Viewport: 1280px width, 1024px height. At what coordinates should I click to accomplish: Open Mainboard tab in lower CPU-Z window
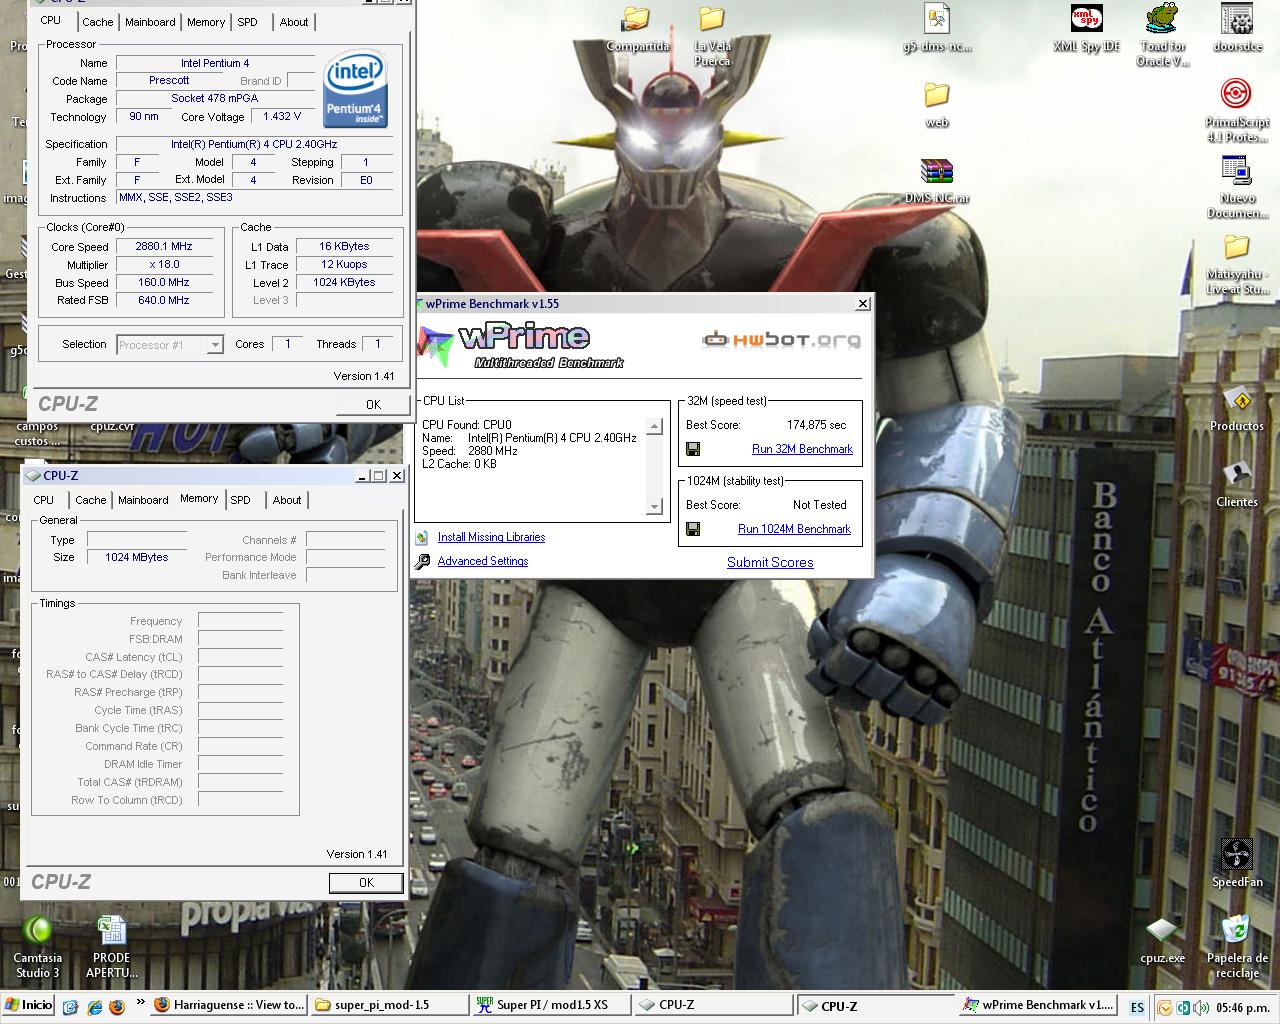(143, 500)
